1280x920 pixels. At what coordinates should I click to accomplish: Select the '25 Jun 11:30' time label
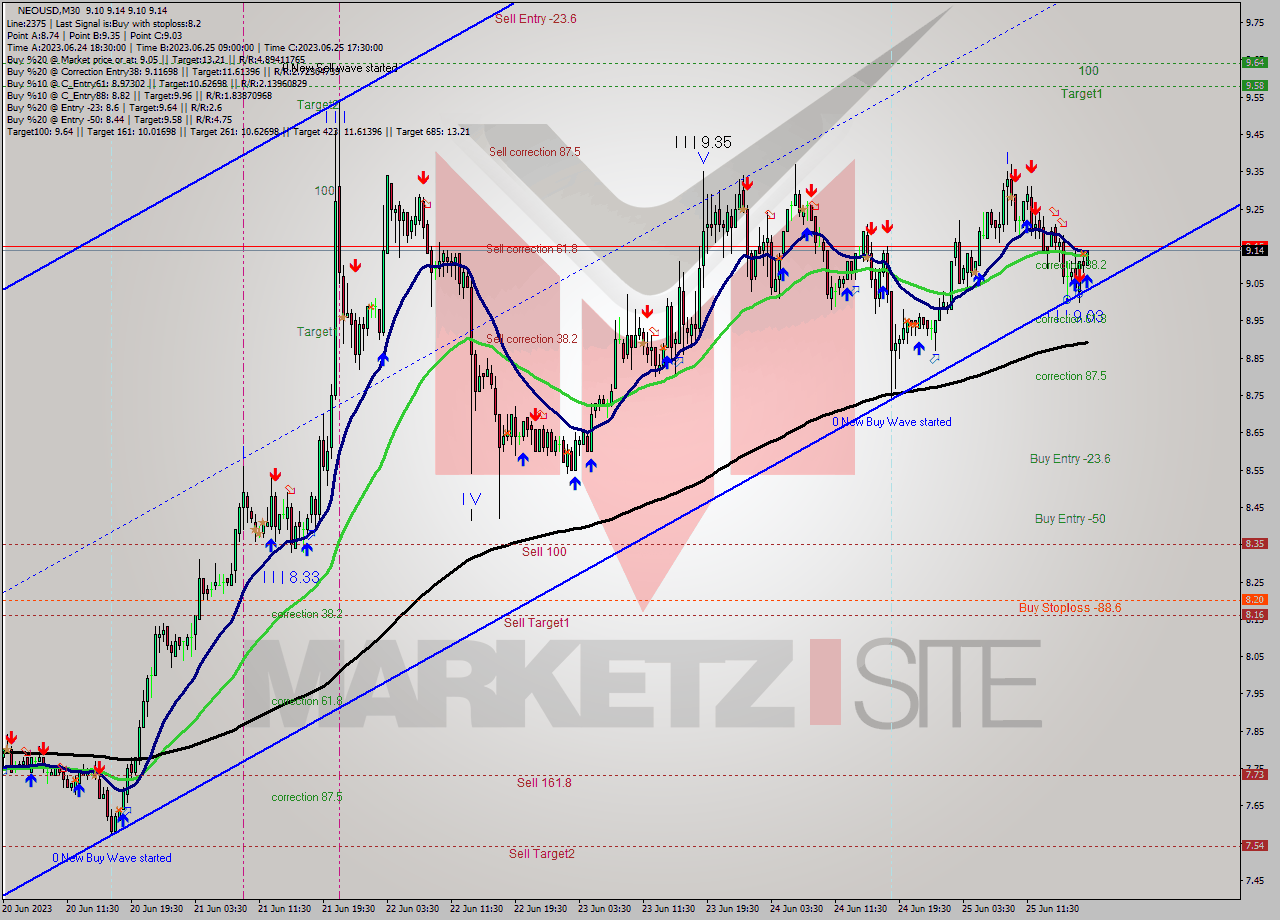click(1052, 909)
